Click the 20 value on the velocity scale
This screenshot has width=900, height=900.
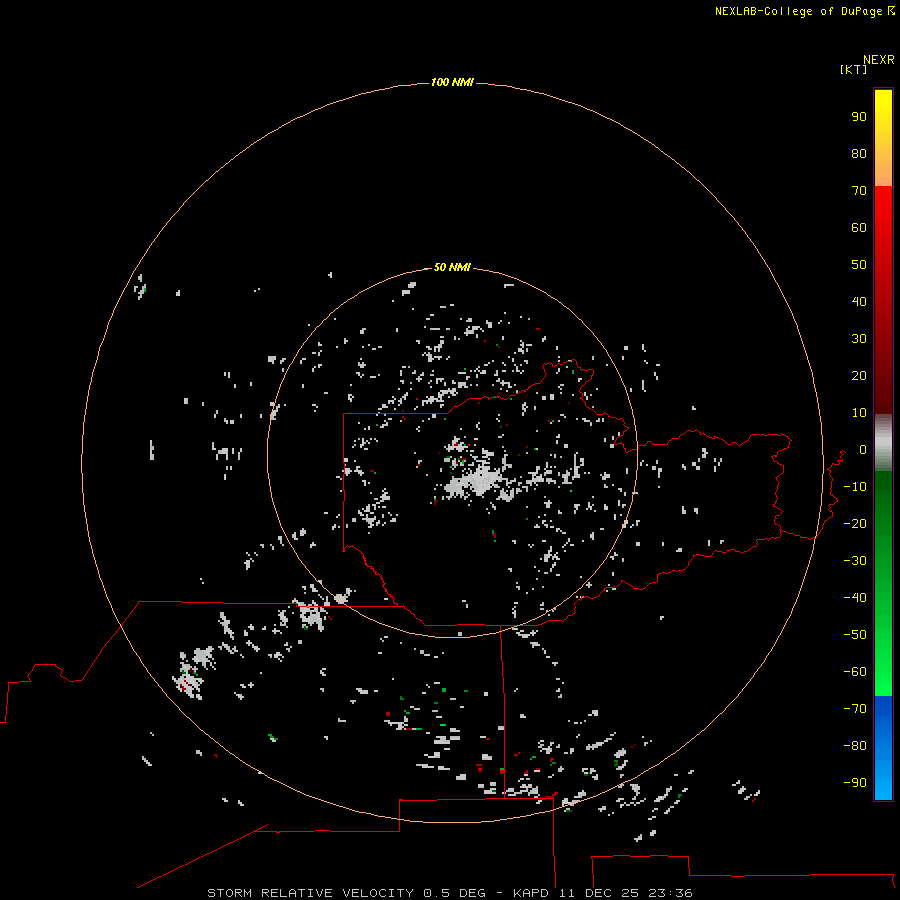[859, 376]
